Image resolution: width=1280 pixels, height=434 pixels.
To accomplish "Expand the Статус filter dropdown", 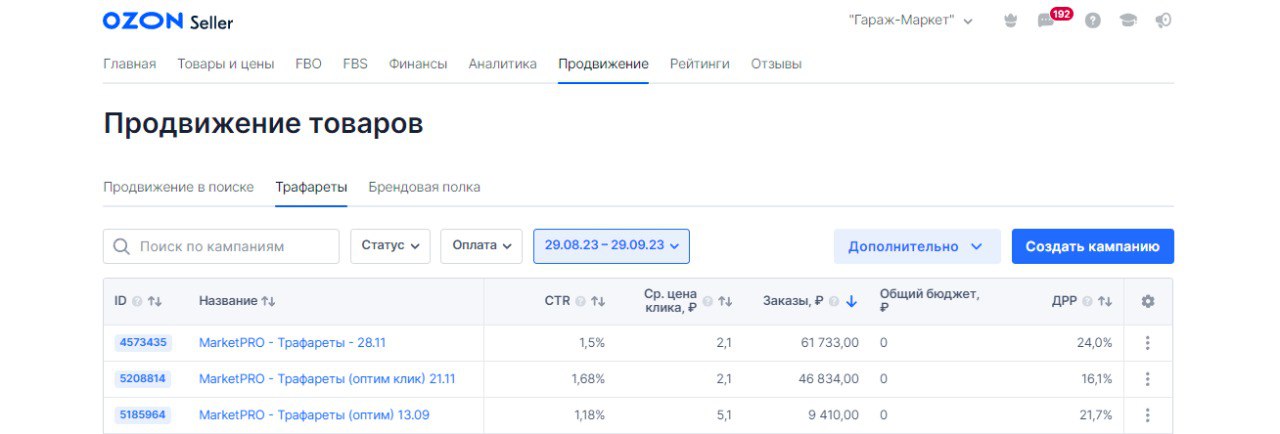I will pos(390,246).
